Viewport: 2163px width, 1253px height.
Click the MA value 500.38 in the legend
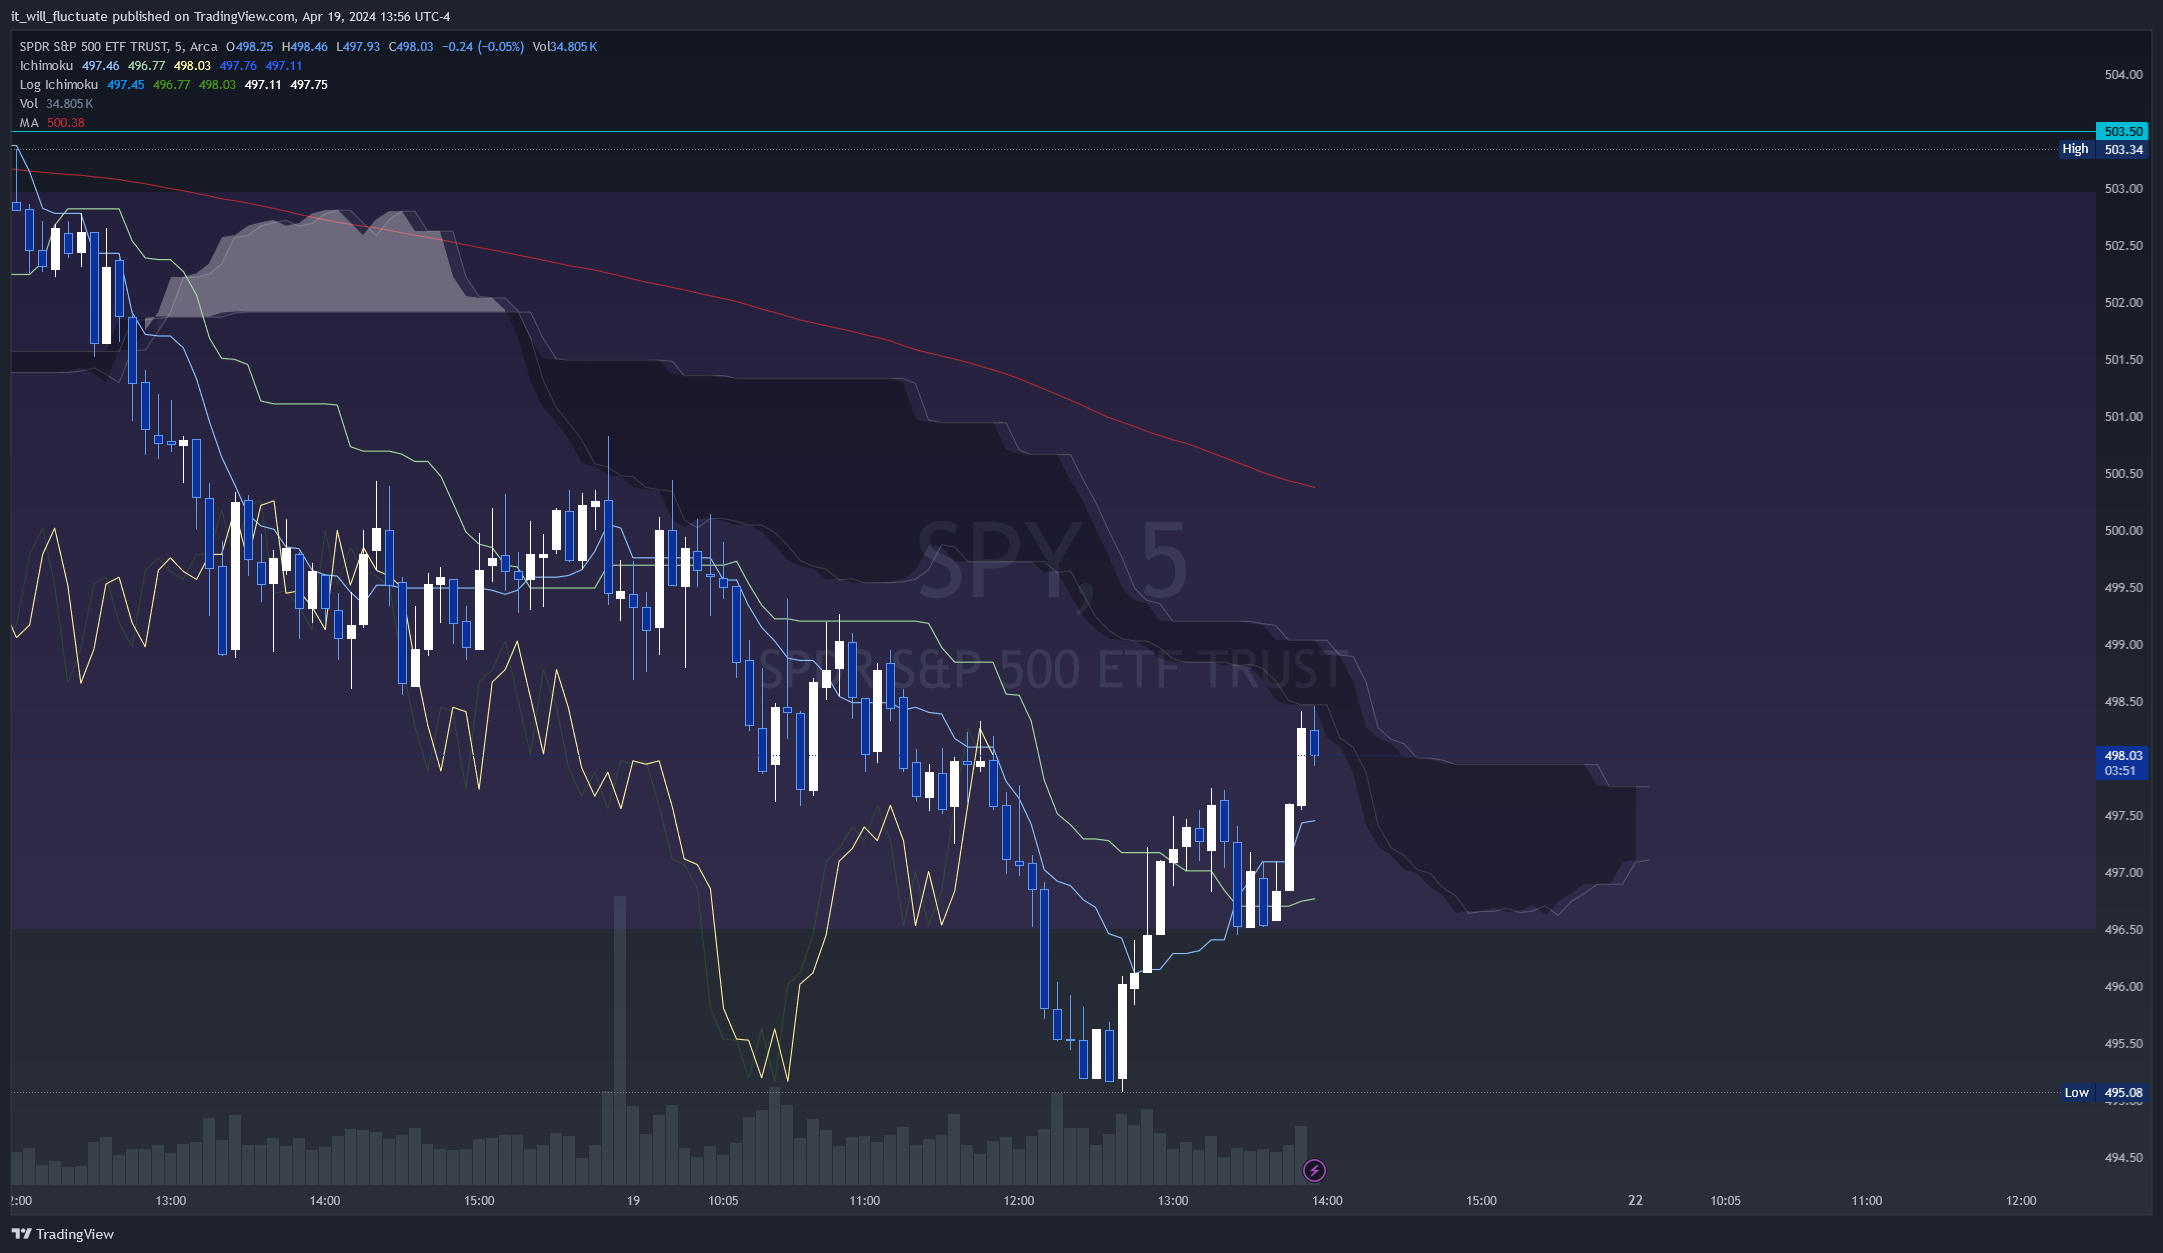[66, 123]
